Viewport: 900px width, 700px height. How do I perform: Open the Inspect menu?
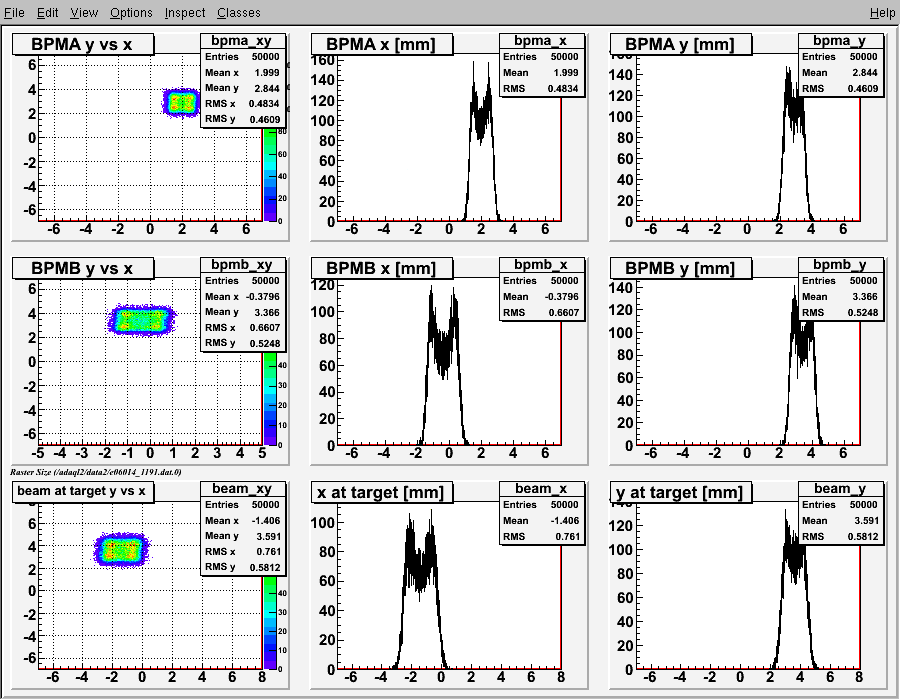click(184, 13)
